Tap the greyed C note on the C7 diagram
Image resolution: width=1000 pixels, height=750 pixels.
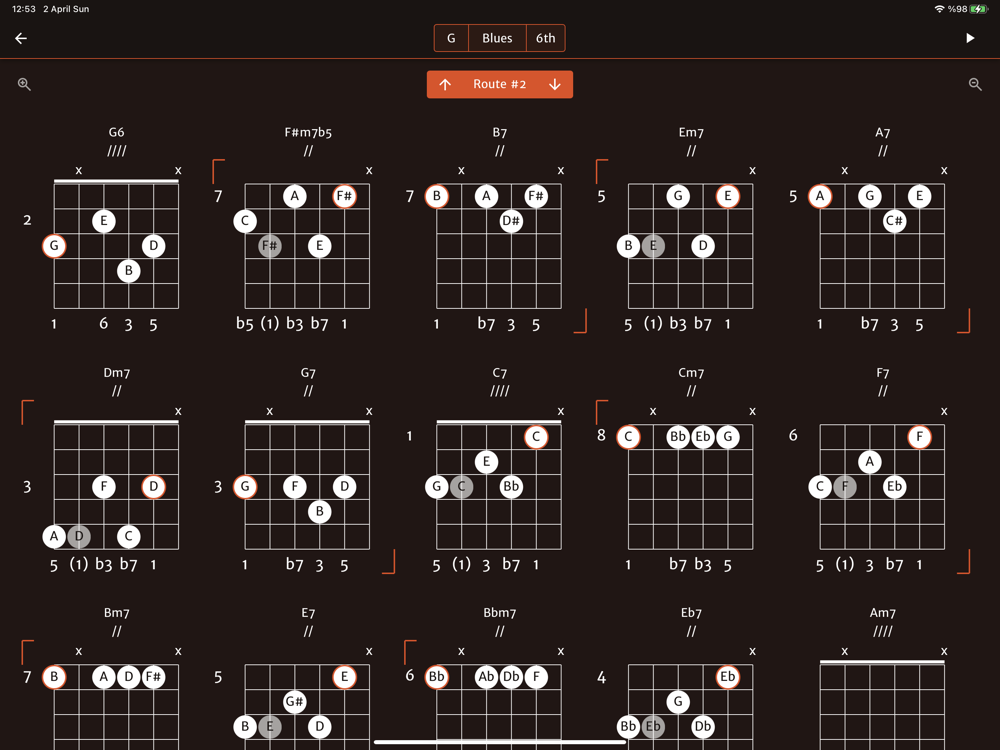tap(462, 487)
